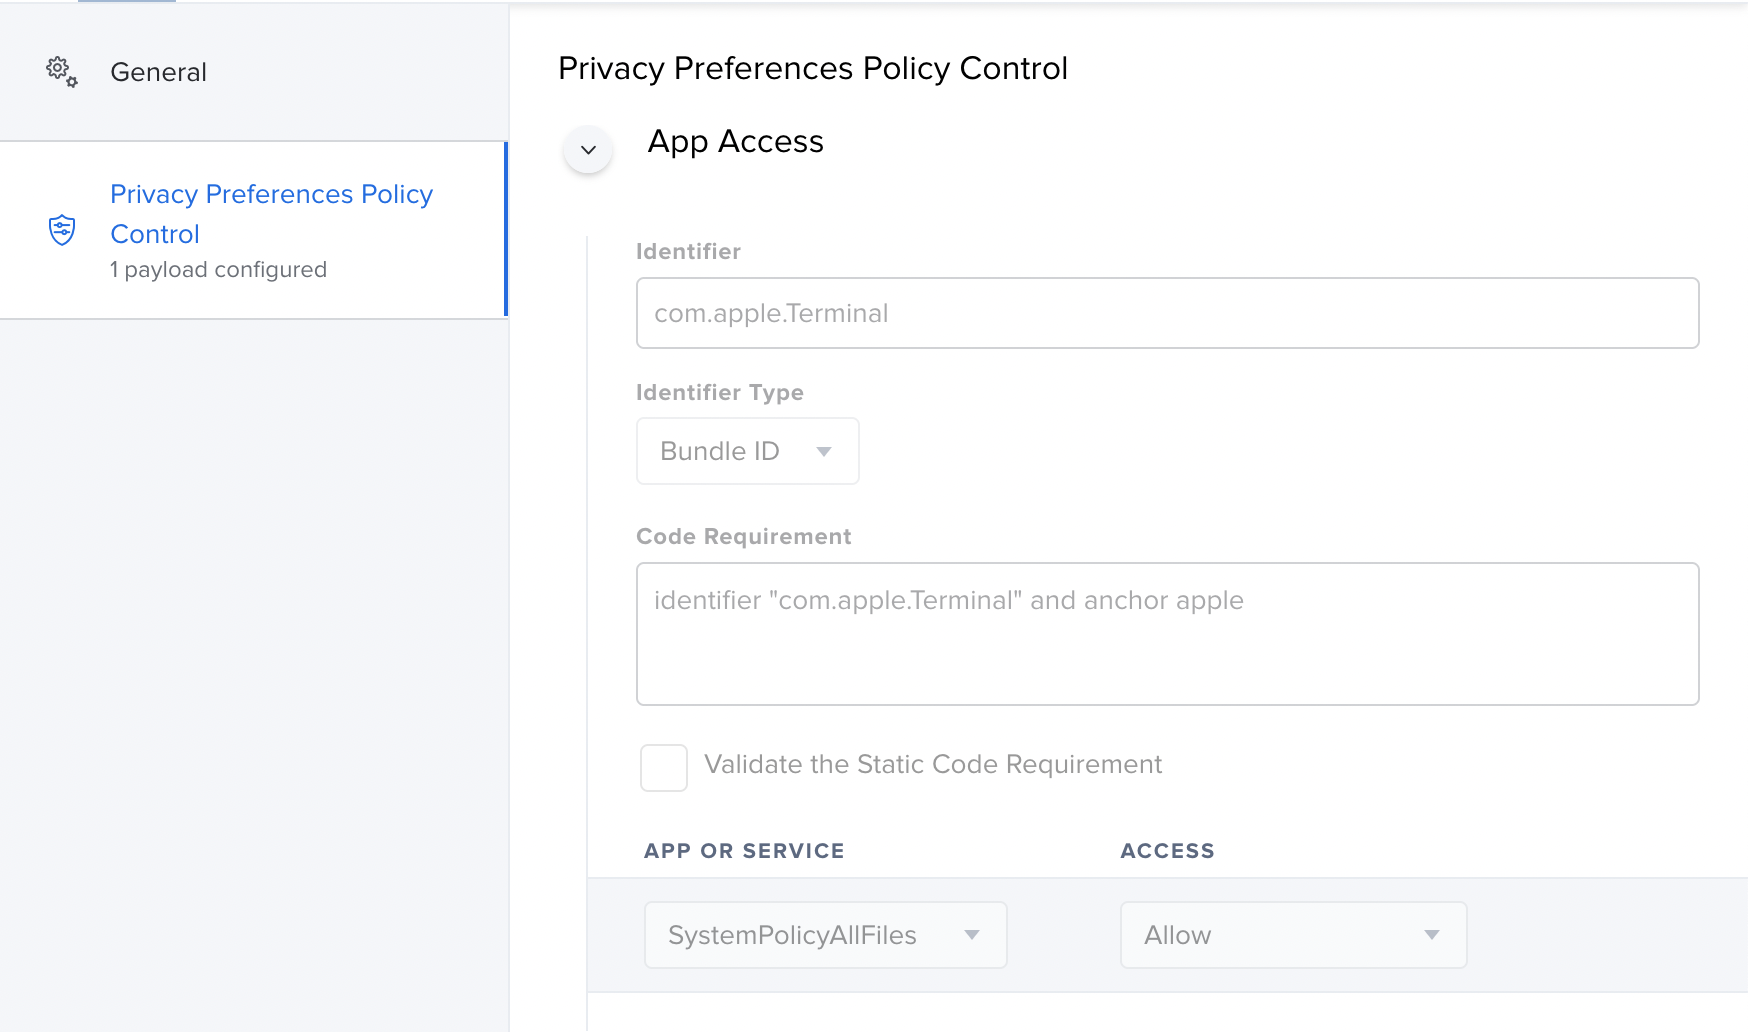Open the Allow access dropdown

click(1293, 935)
